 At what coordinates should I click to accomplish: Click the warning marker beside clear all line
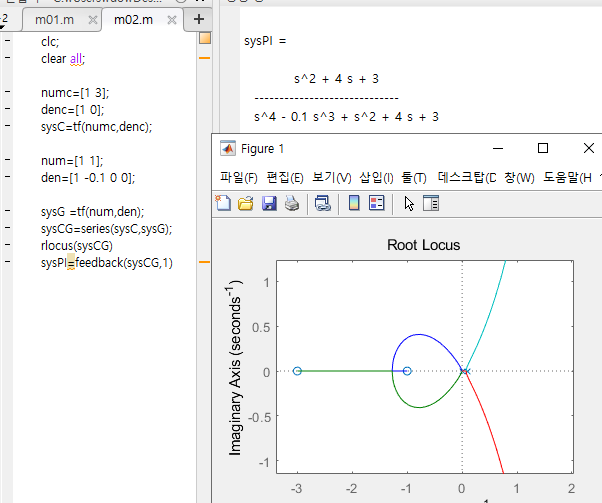[x=205, y=58]
